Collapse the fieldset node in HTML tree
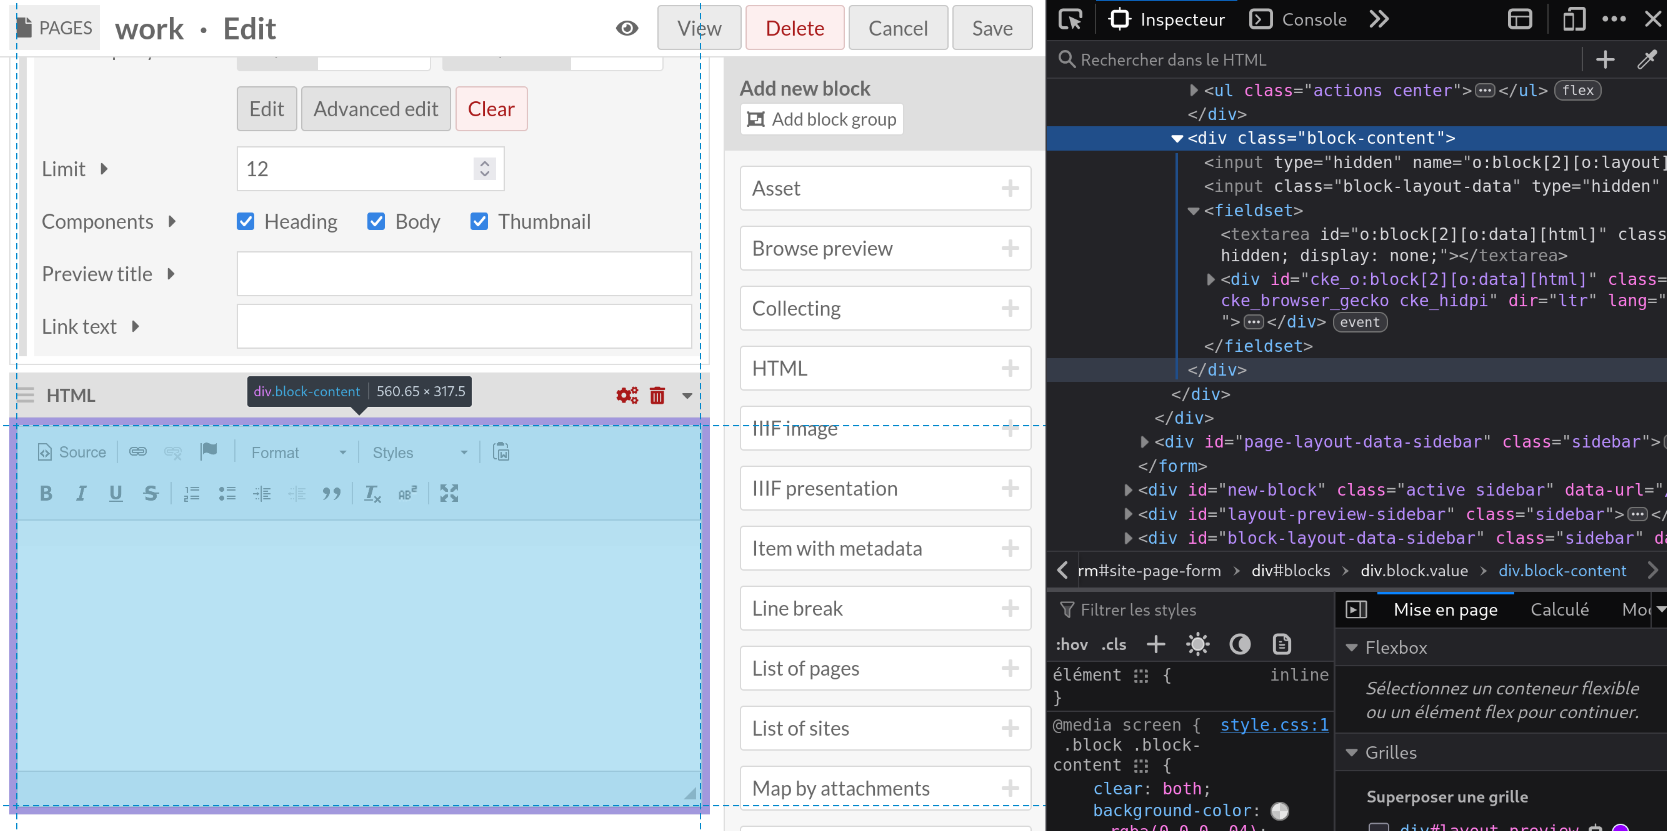This screenshot has width=1667, height=831. (x=1193, y=211)
